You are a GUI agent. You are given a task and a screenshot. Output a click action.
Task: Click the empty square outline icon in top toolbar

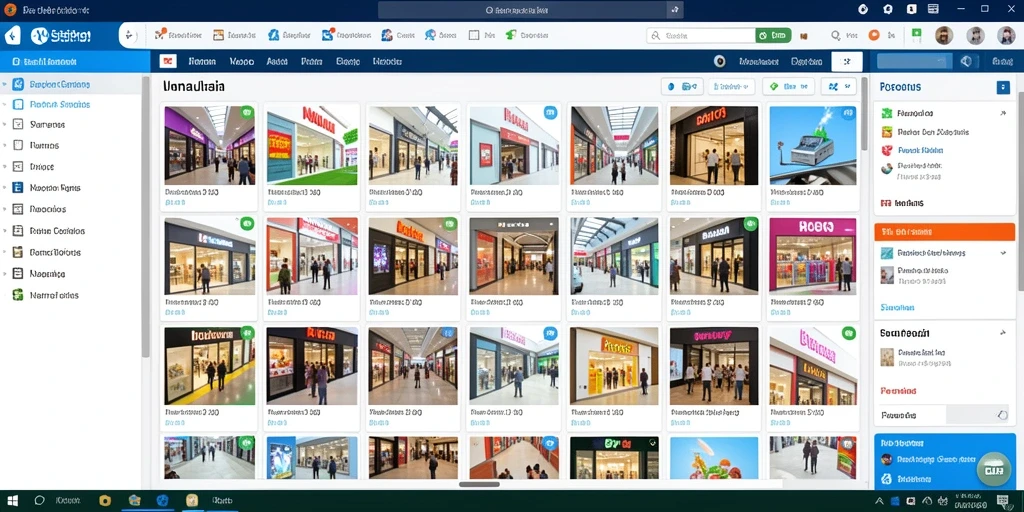pyautogui.click(x=474, y=35)
